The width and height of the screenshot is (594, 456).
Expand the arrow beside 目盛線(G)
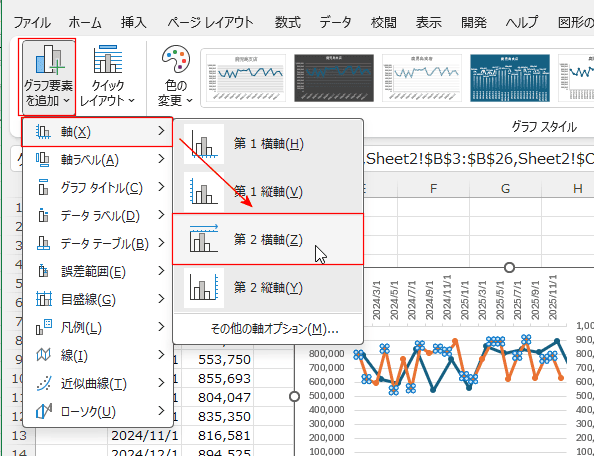point(162,299)
